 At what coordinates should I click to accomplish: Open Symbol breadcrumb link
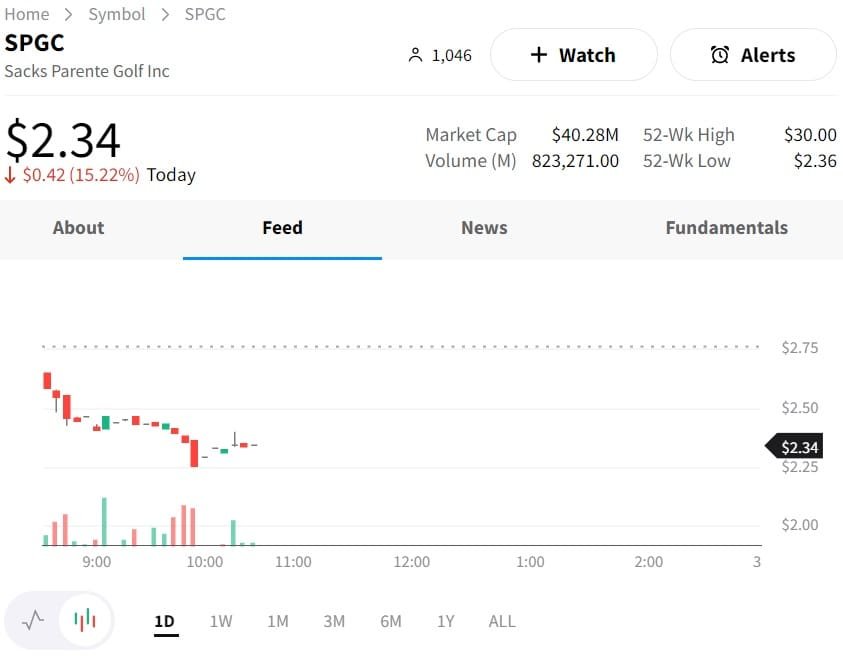[117, 14]
